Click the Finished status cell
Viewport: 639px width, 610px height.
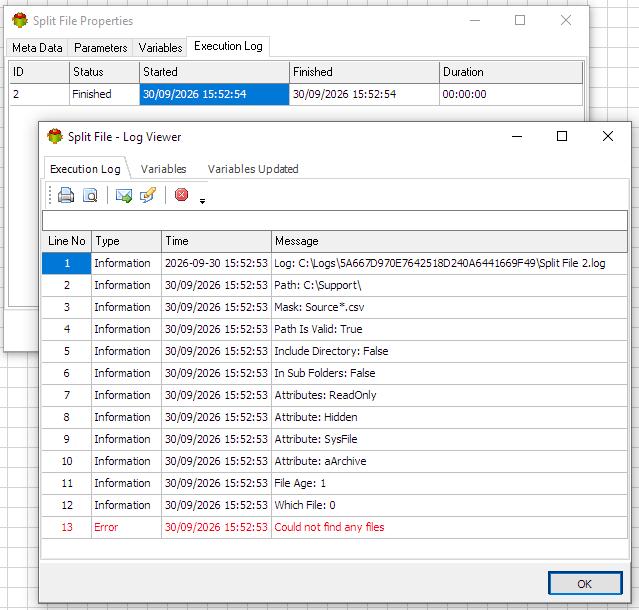pyautogui.click(x=104, y=94)
